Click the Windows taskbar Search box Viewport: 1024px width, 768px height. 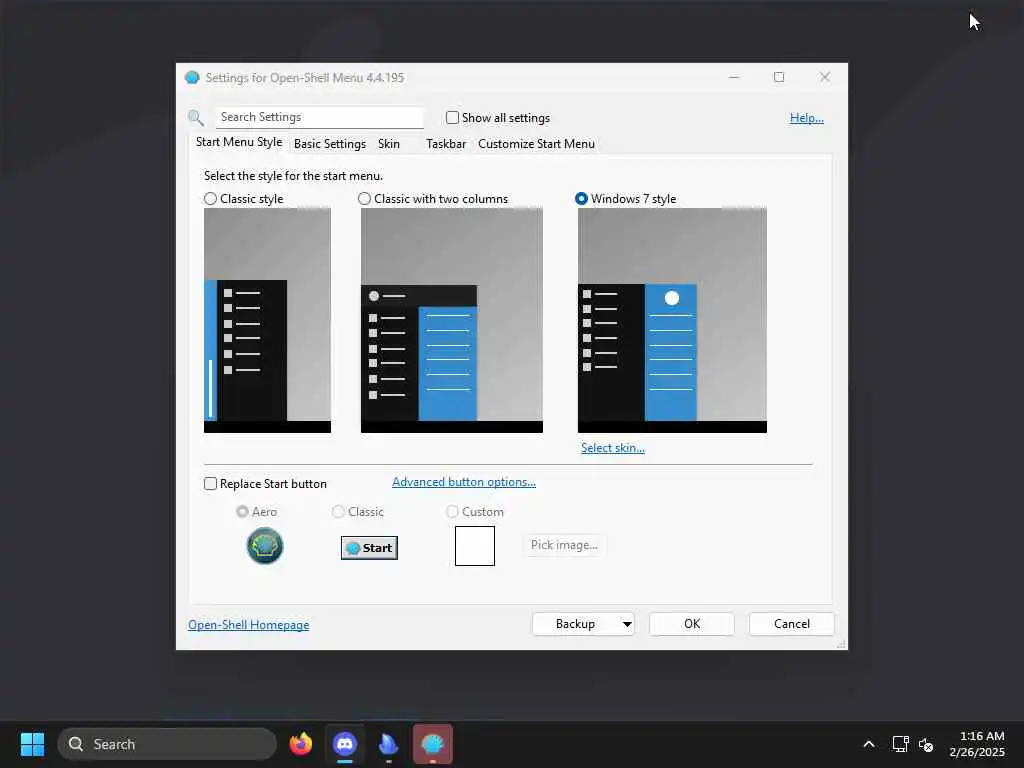[x=167, y=744]
